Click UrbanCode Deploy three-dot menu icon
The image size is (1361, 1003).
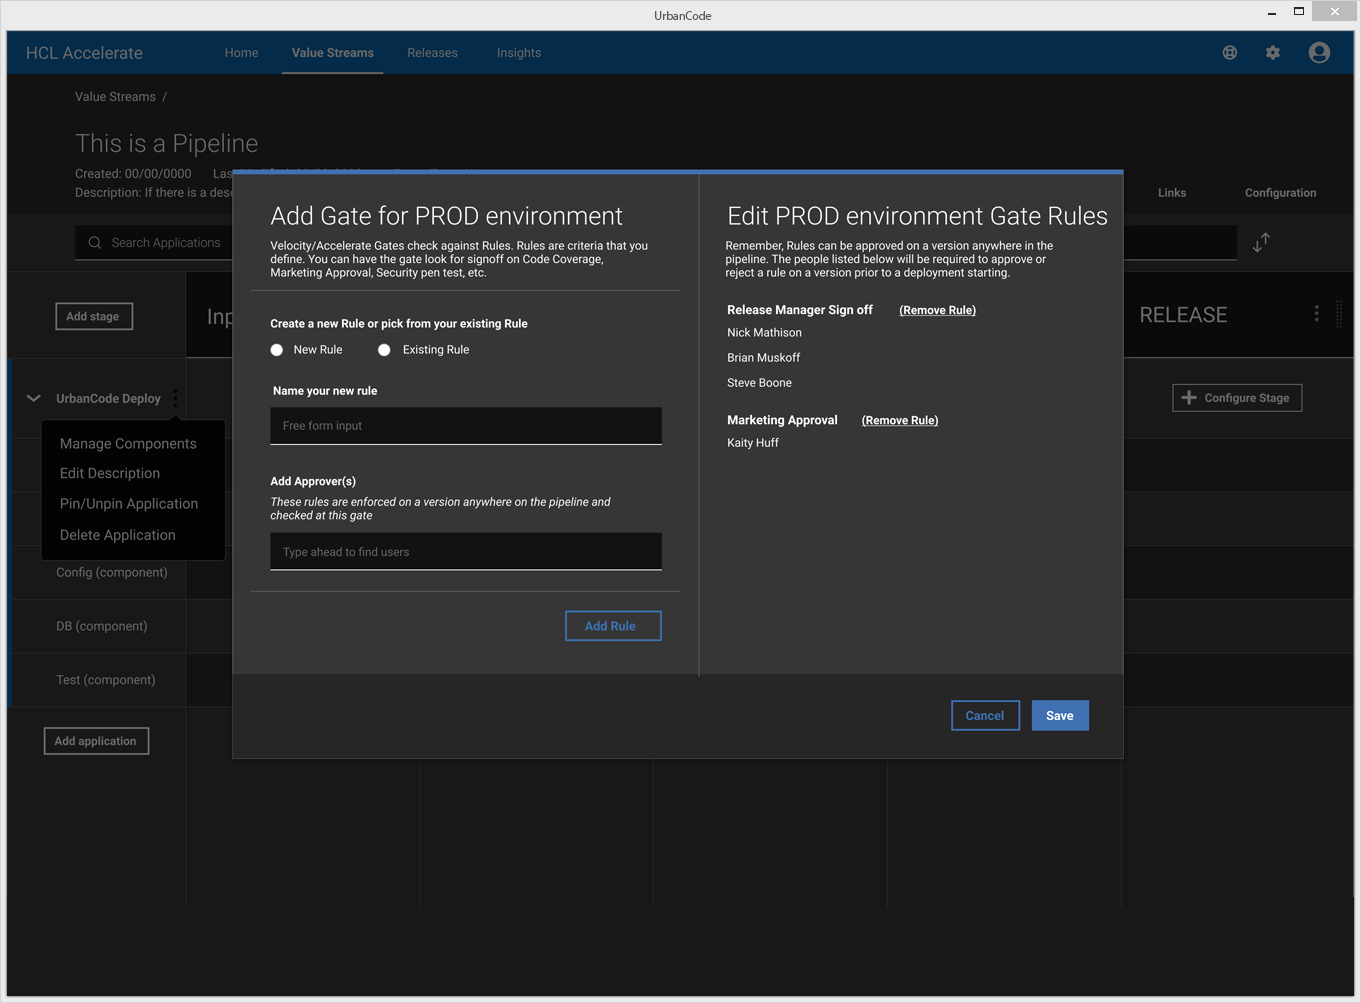pyautogui.click(x=176, y=398)
